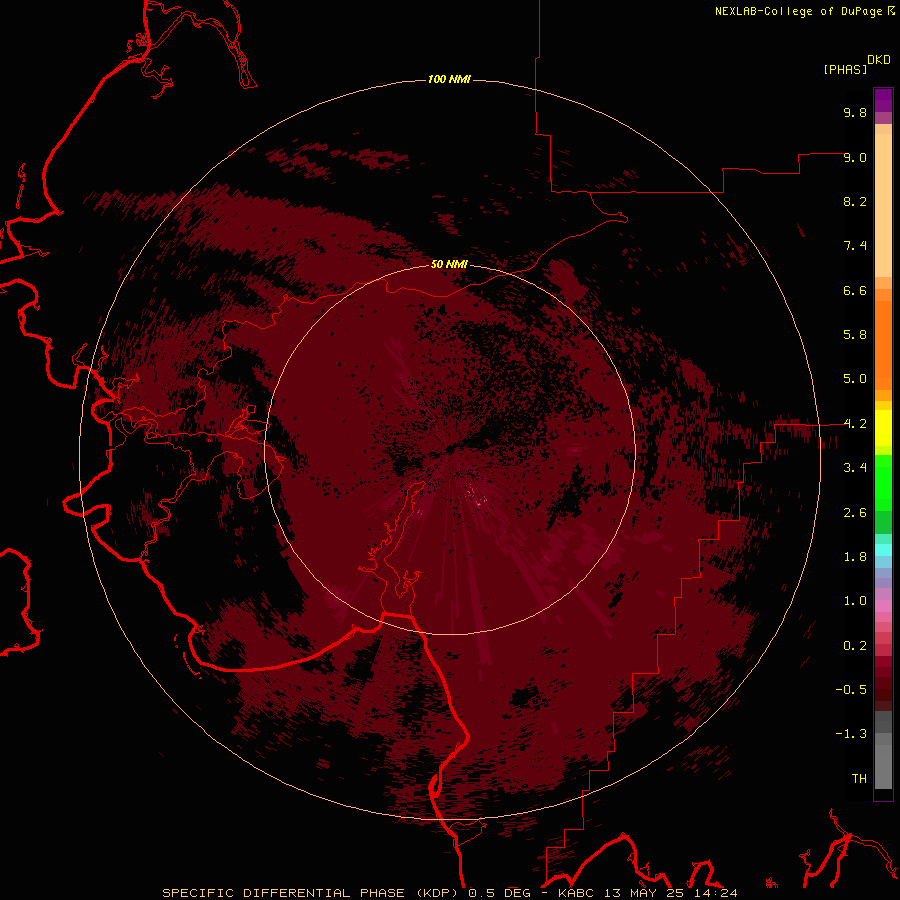The height and width of the screenshot is (900, 900).
Task: Click the 1.8 legend value
Action: (x=855, y=557)
